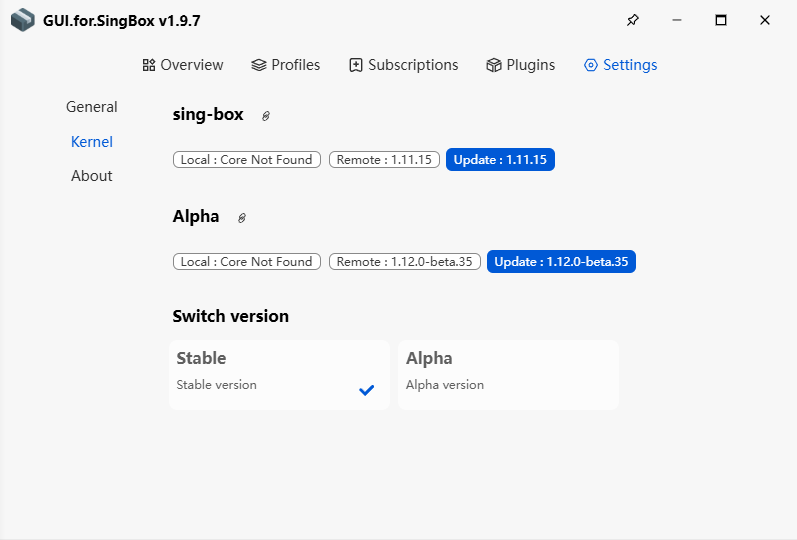
Task: Click the Settings gear icon
Action: click(591, 65)
